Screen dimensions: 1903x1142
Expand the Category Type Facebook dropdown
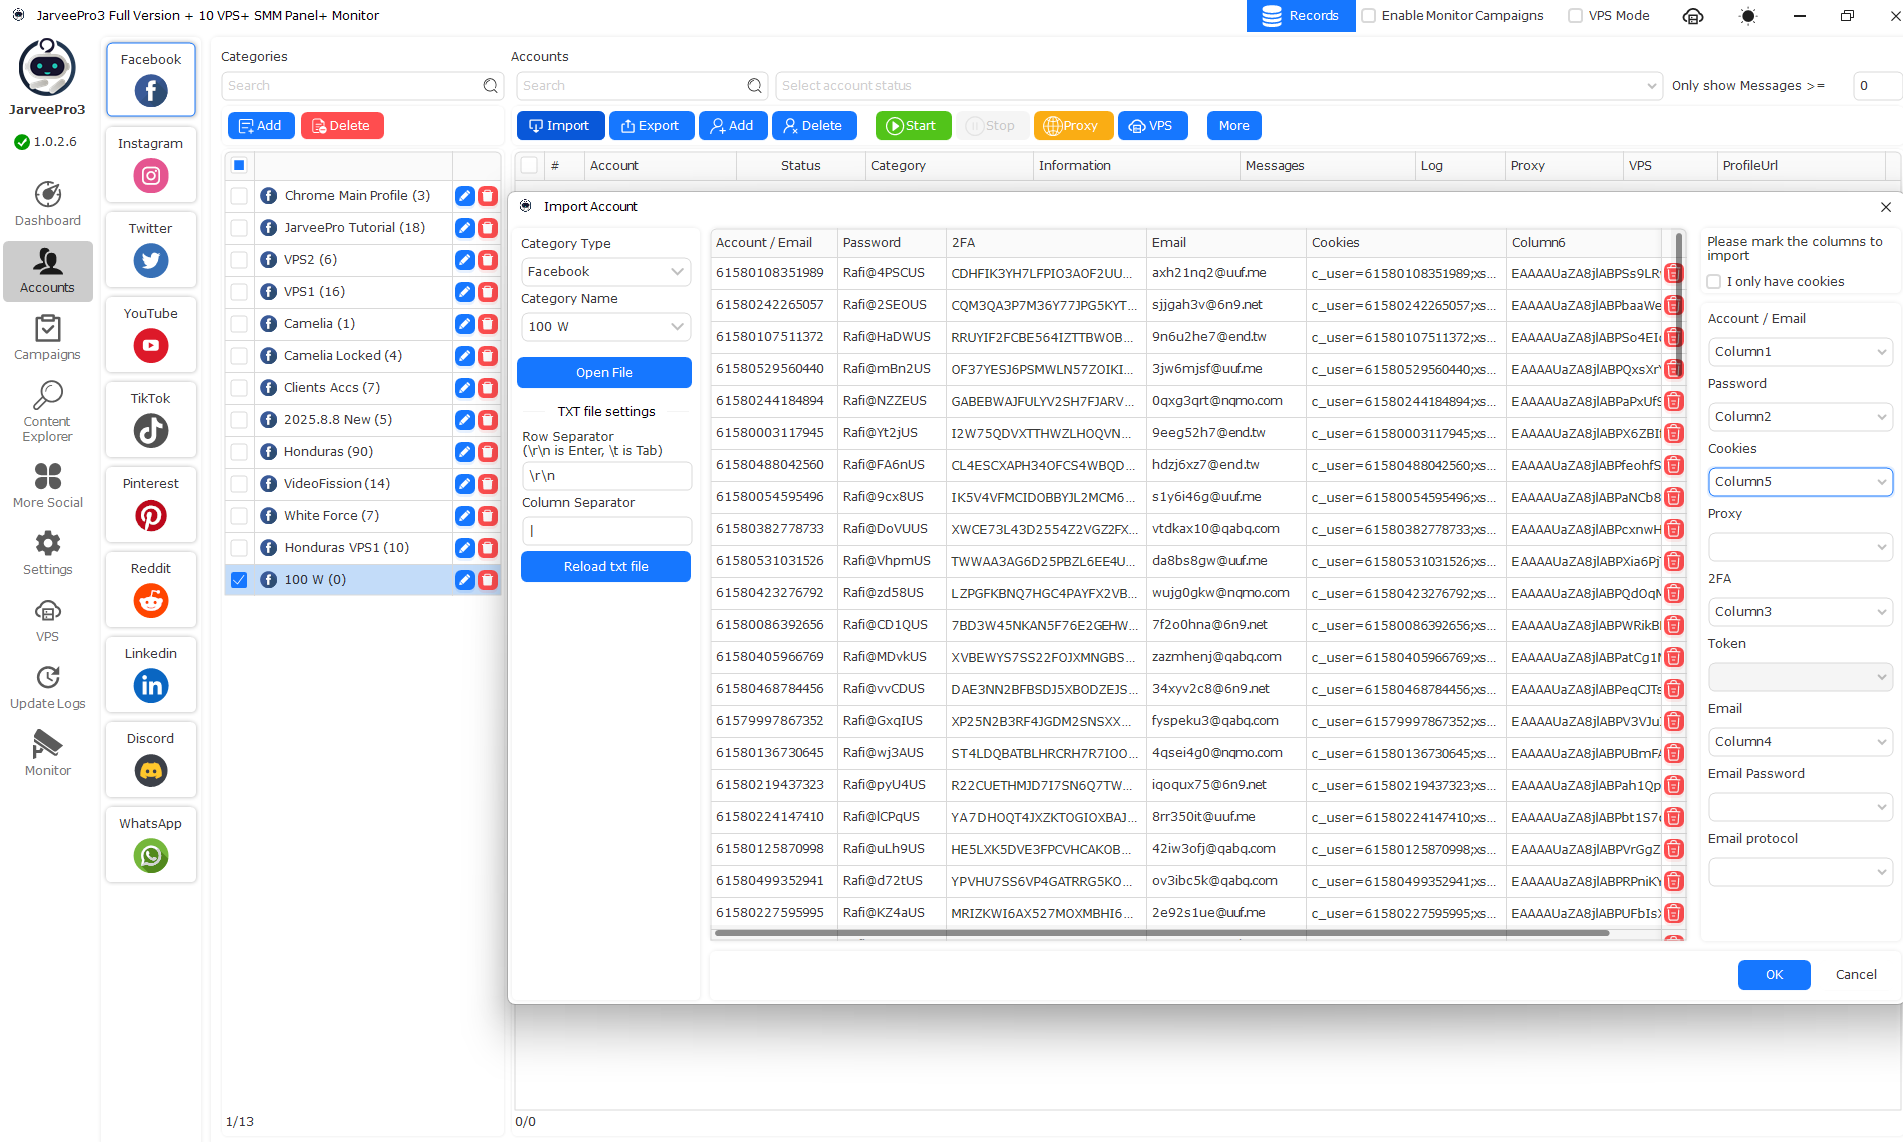click(605, 272)
